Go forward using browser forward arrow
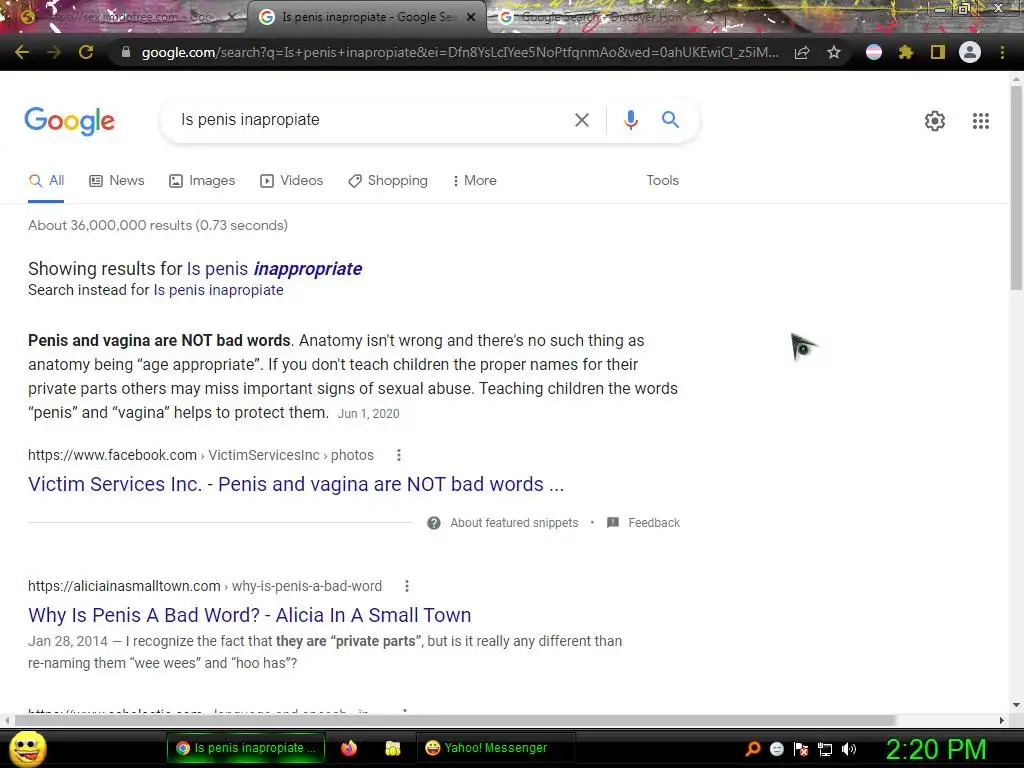This screenshot has height=768, width=1024. (54, 52)
